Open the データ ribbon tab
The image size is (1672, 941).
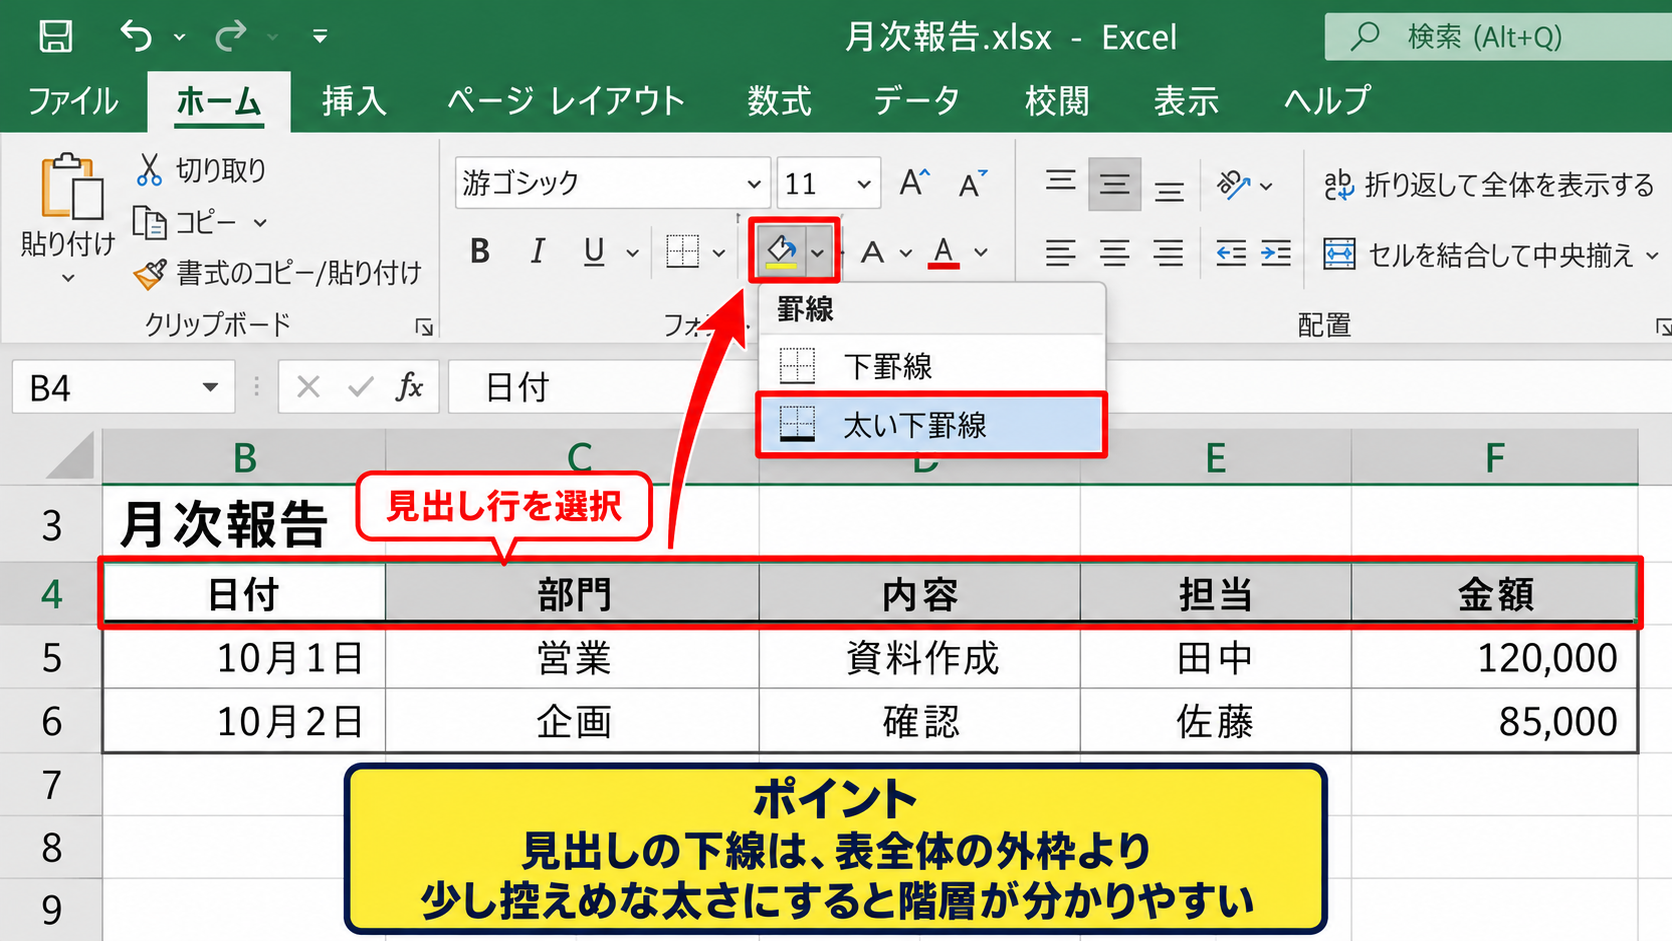(x=916, y=101)
